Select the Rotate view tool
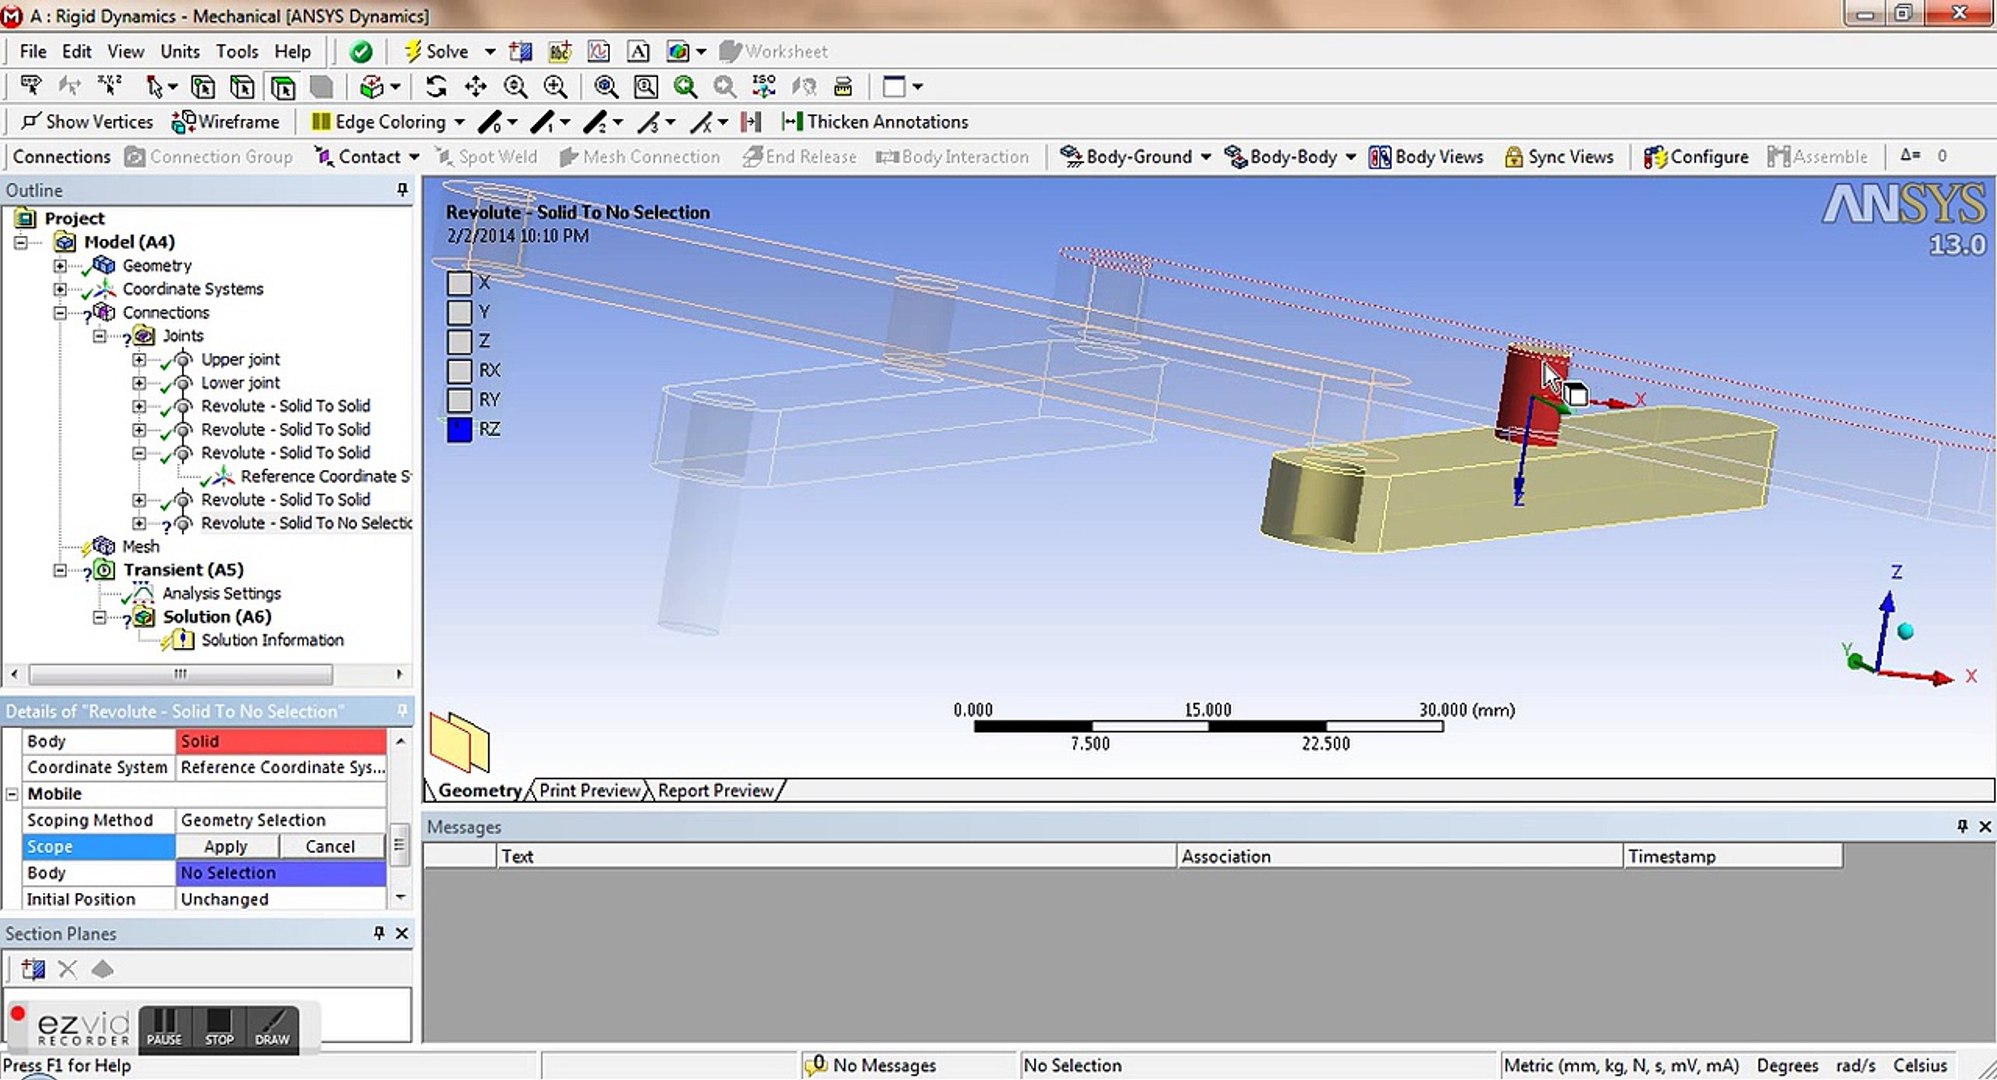The width and height of the screenshot is (1997, 1080). (436, 87)
